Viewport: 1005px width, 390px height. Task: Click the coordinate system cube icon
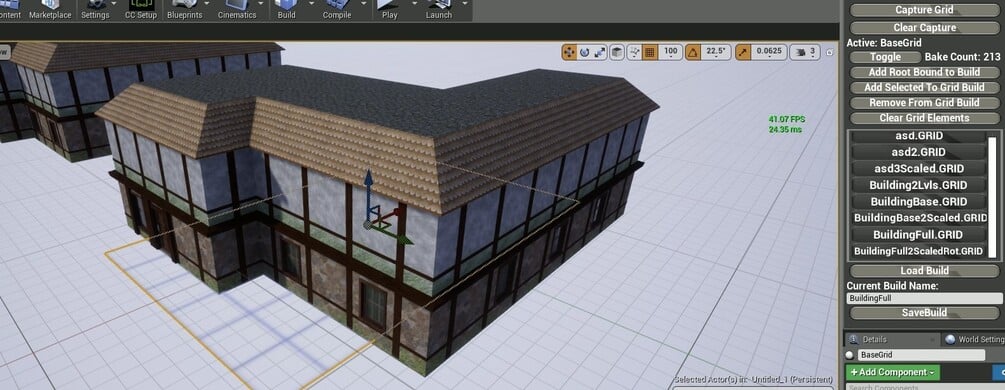[x=617, y=52]
